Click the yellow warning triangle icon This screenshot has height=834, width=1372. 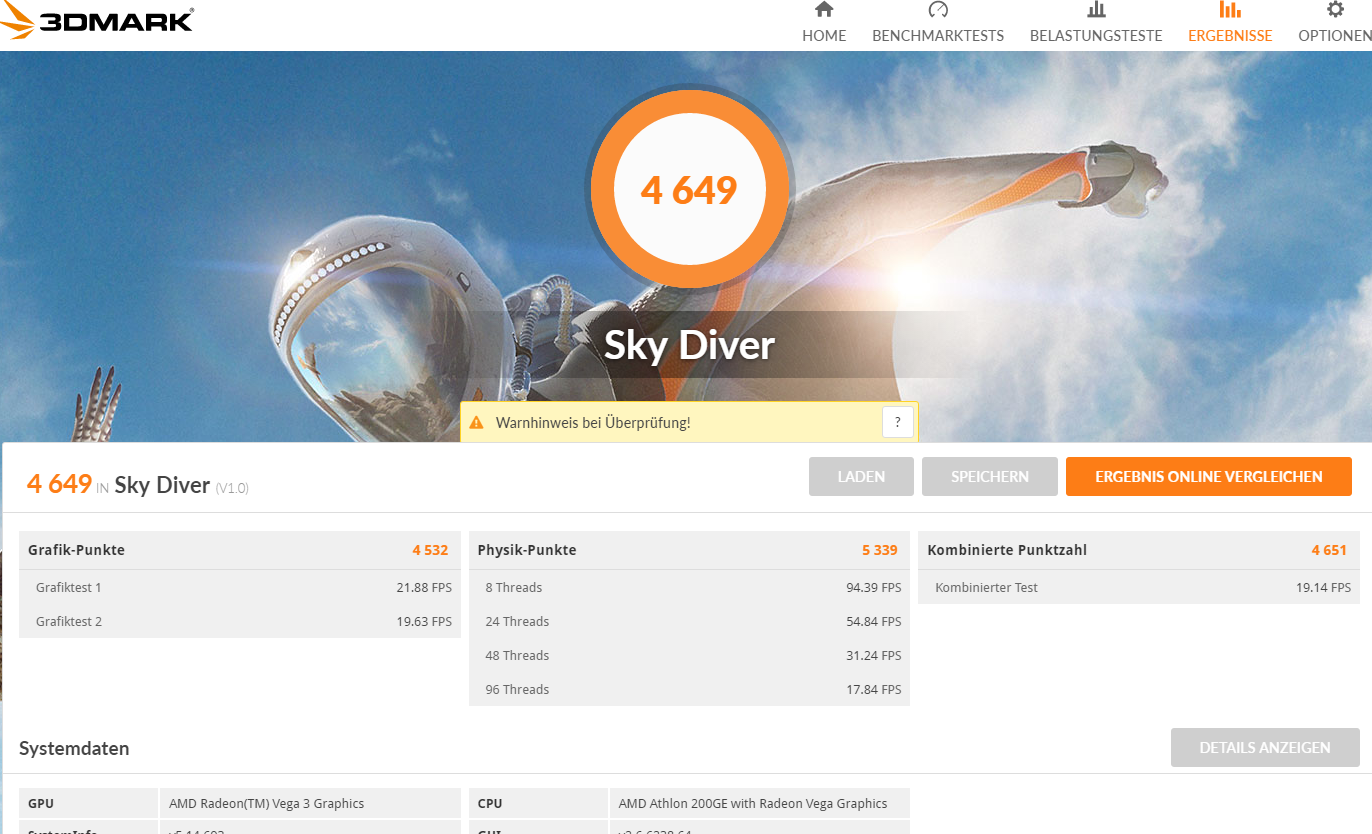[476, 423]
